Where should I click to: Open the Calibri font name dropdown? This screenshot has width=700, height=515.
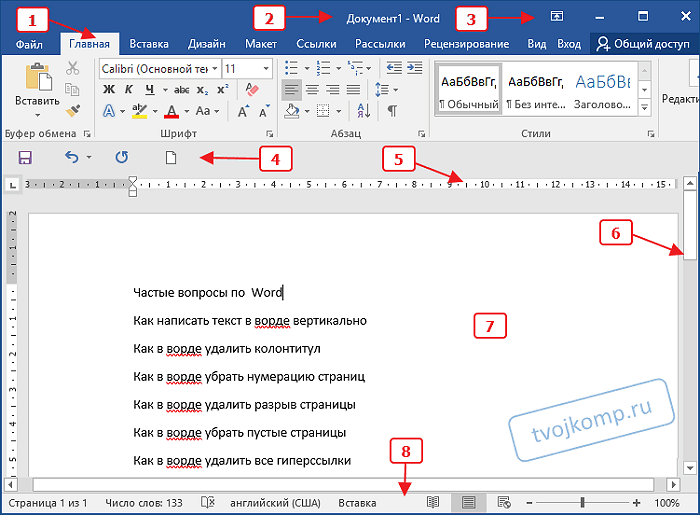click(x=215, y=69)
